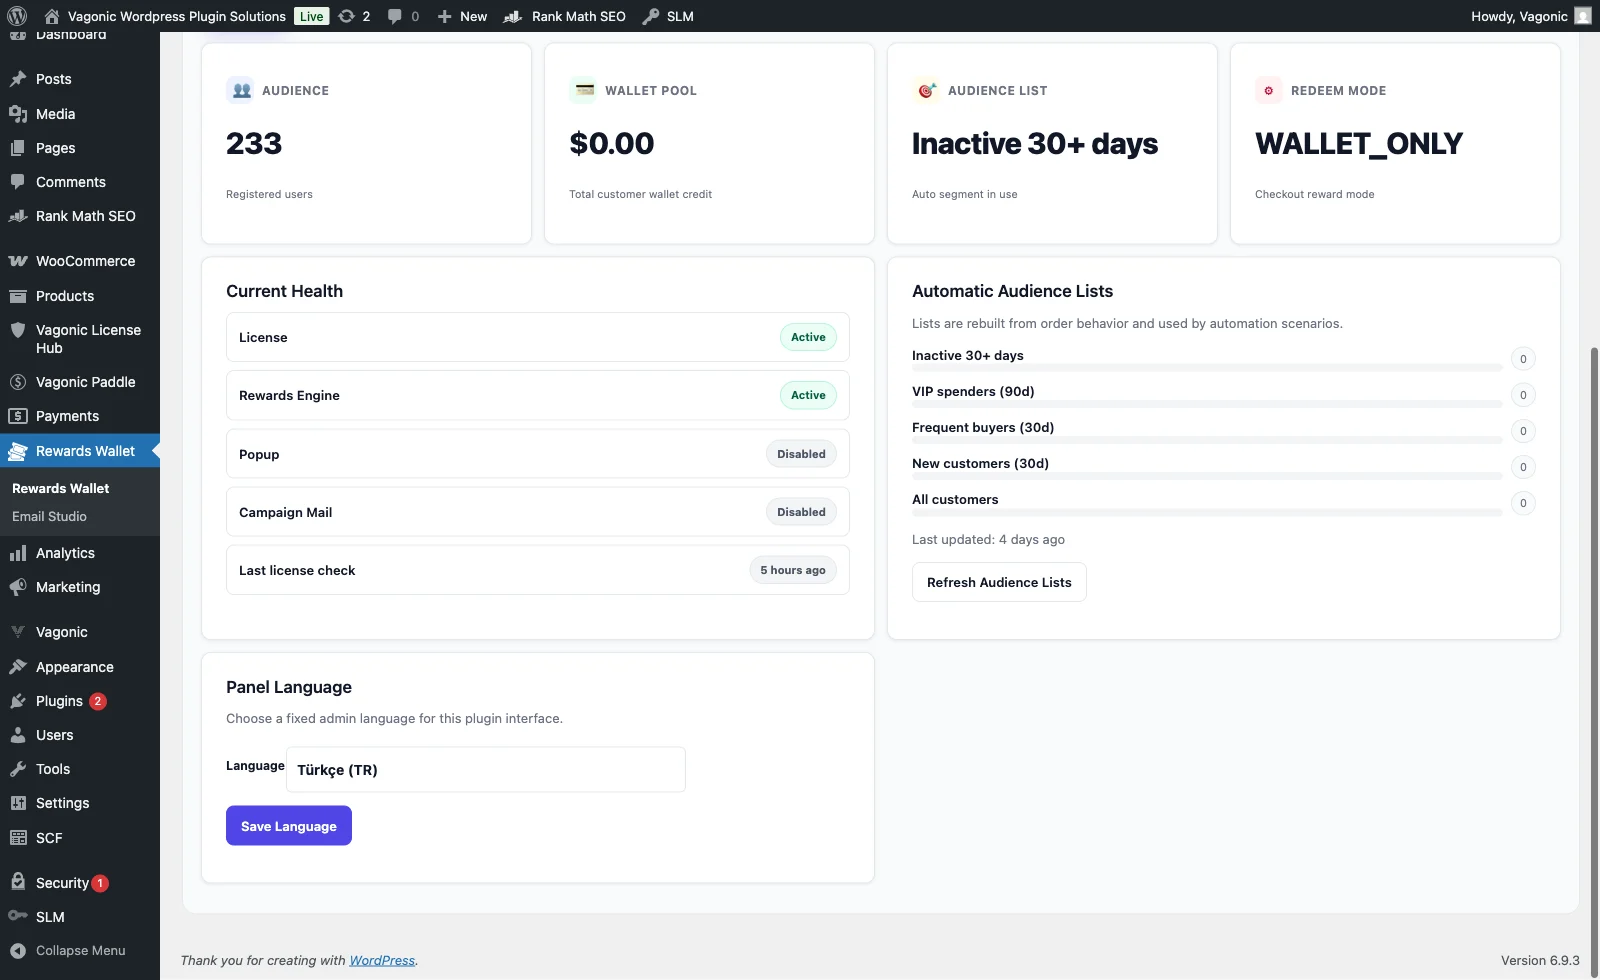This screenshot has width=1600, height=980.
Task: Click the 'Version 6.9.3' footer text
Action: click(x=1540, y=960)
